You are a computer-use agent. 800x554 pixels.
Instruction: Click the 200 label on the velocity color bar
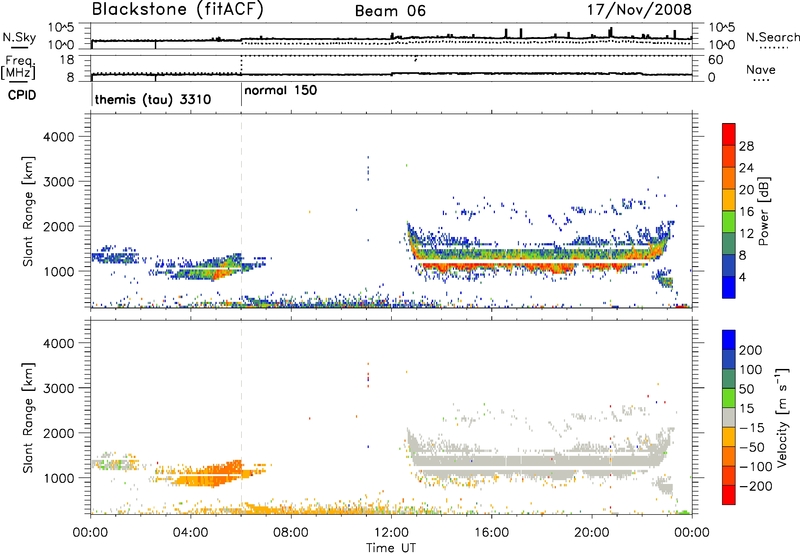(x=751, y=350)
